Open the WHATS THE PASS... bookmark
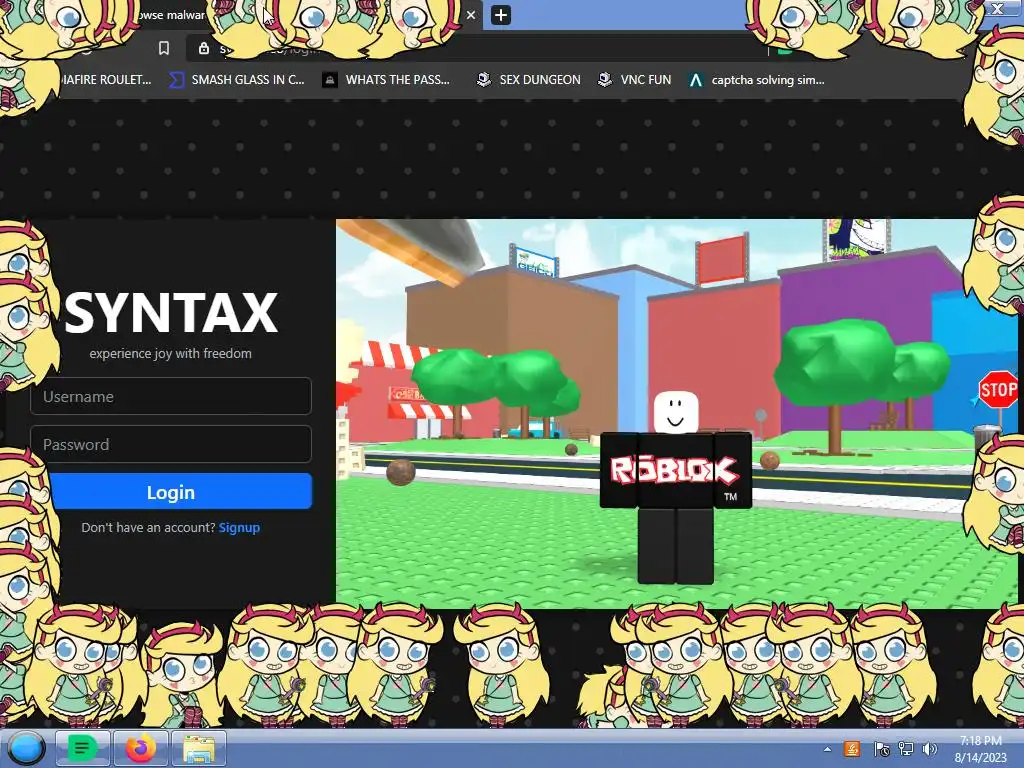 387,80
